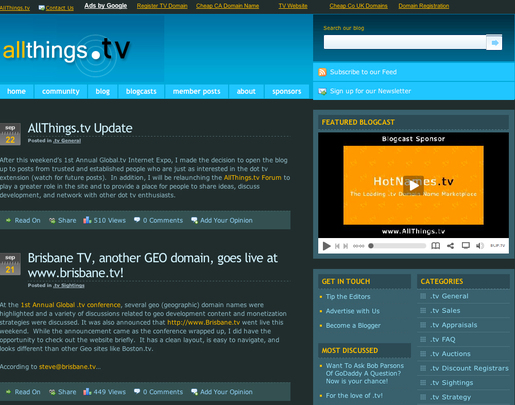Skip to next track in player
Screen dimensions: 515x405
coord(346,246)
